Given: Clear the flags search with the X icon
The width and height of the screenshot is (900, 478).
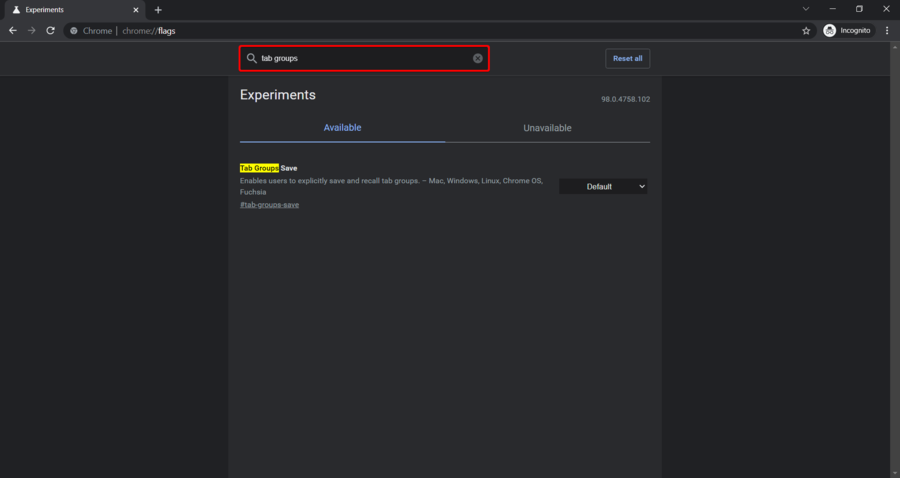Looking at the screenshot, I should click(x=478, y=58).
